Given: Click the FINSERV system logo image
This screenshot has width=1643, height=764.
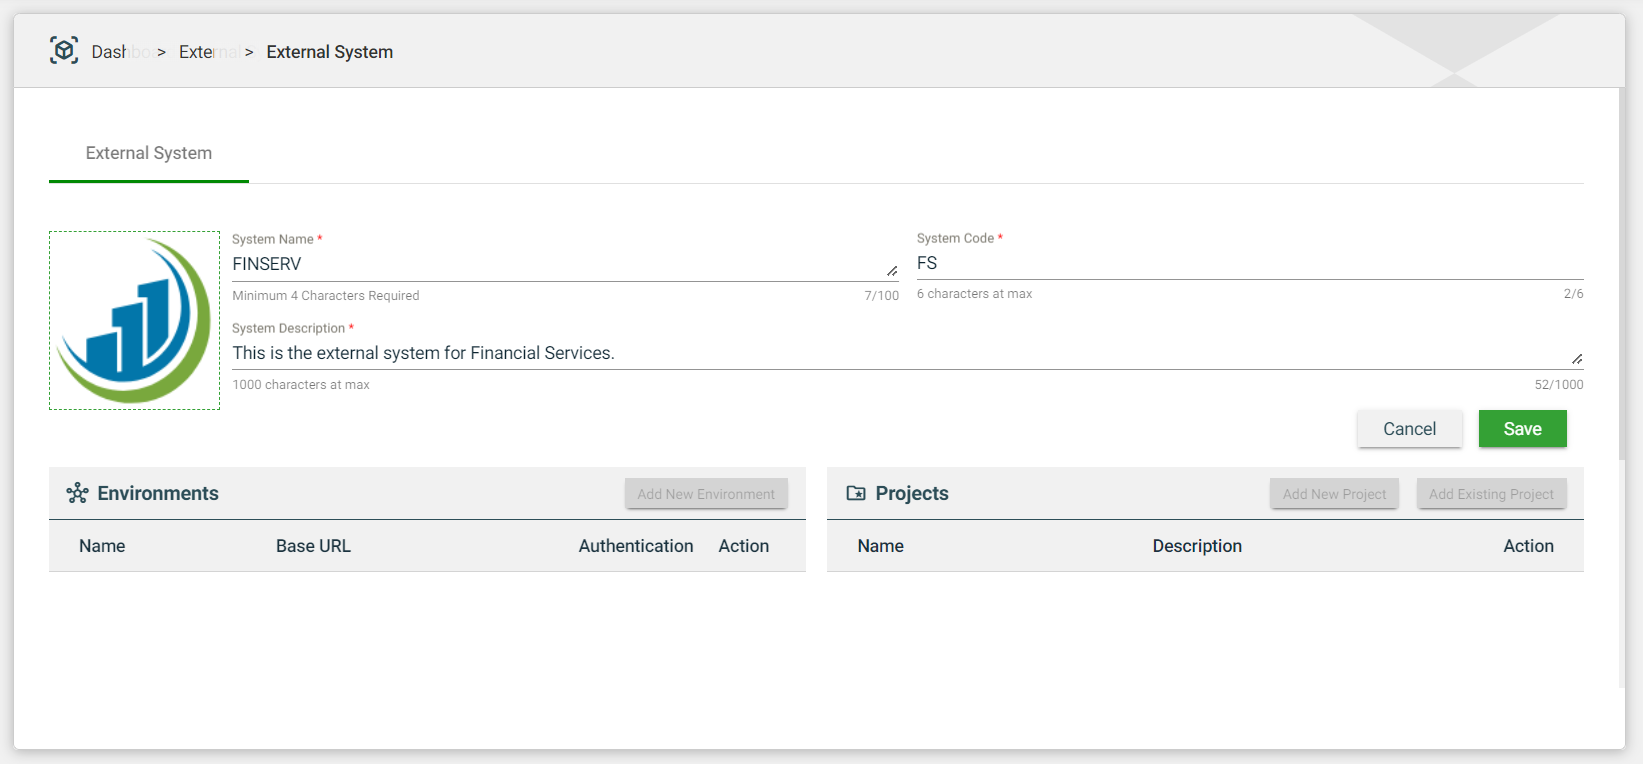Looking at the screenshot, I should click(134, 321).
